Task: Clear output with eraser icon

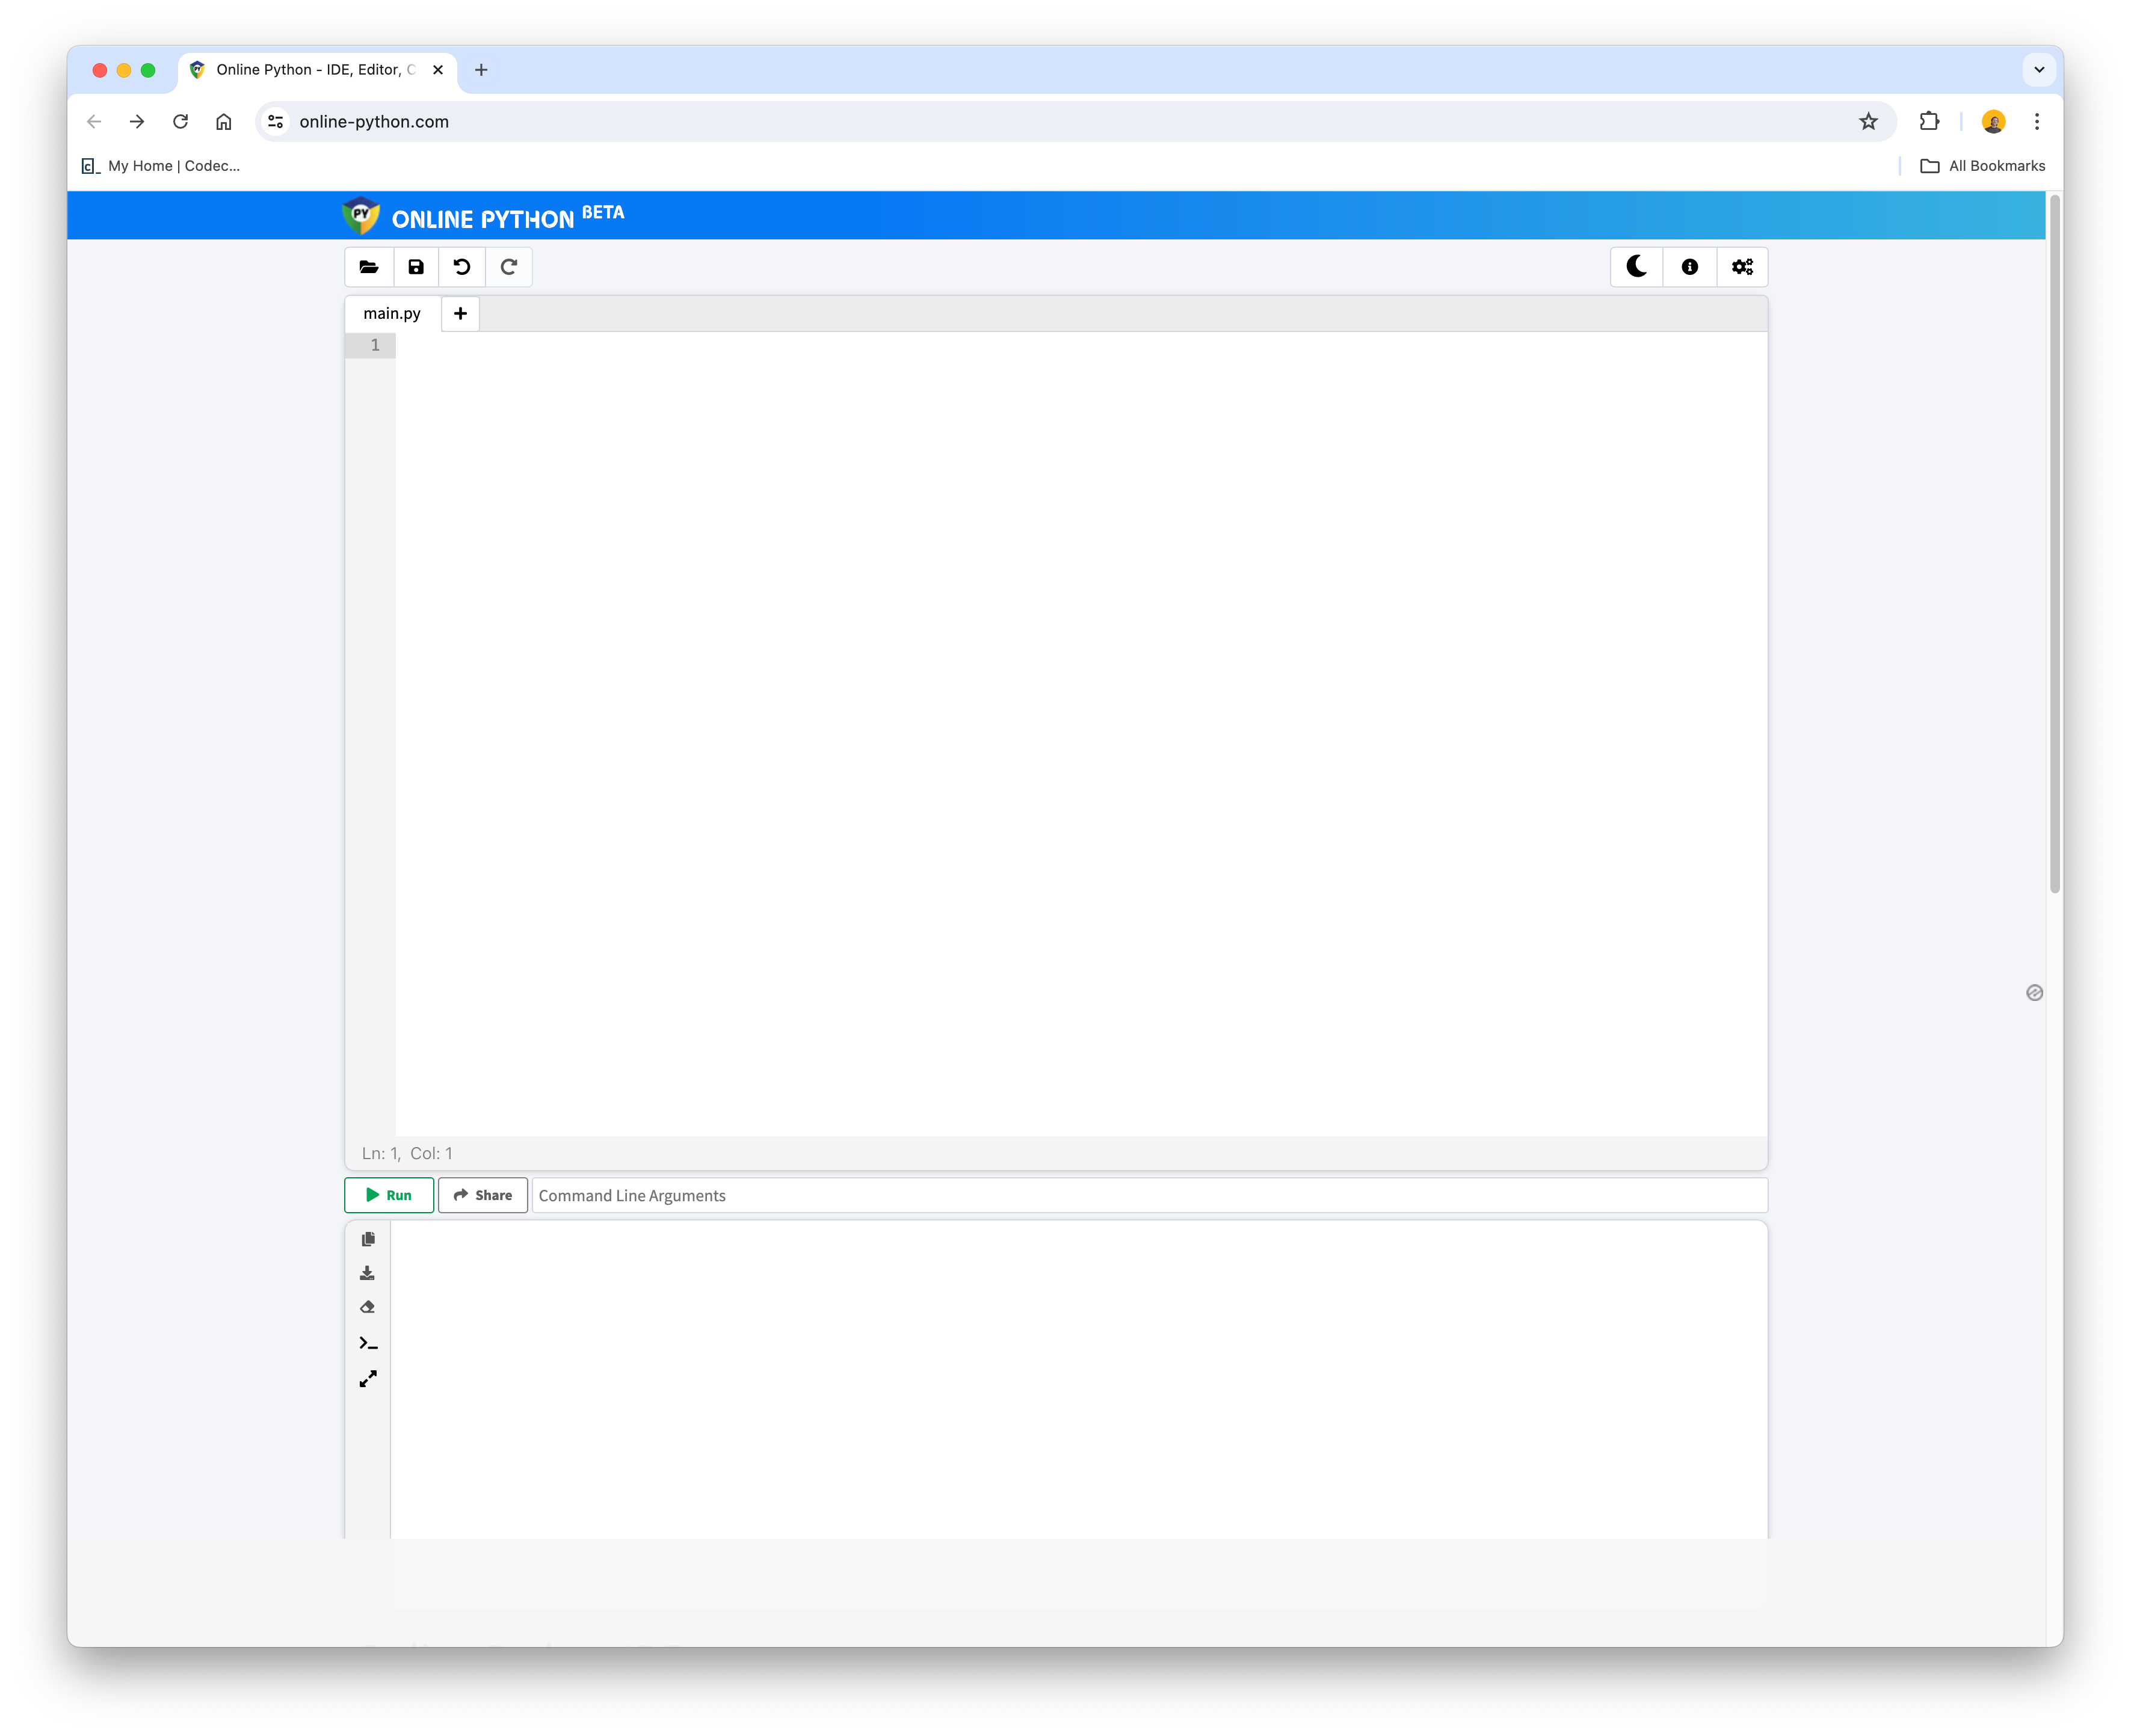Action: 368,1308
